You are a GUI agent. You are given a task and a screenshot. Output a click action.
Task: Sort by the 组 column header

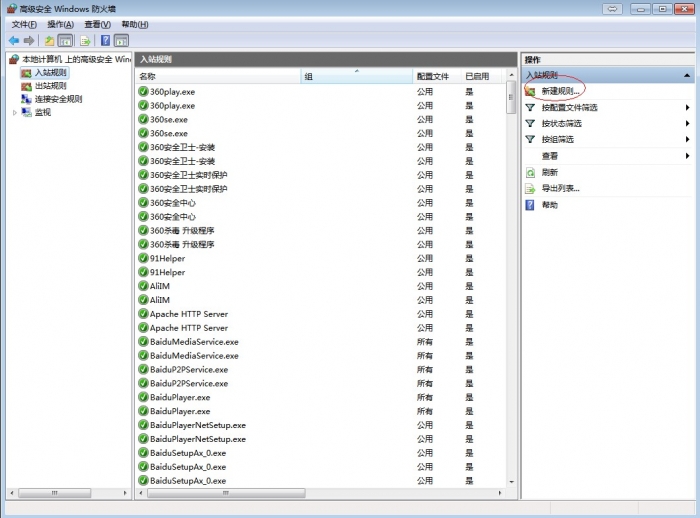[357, 76]
